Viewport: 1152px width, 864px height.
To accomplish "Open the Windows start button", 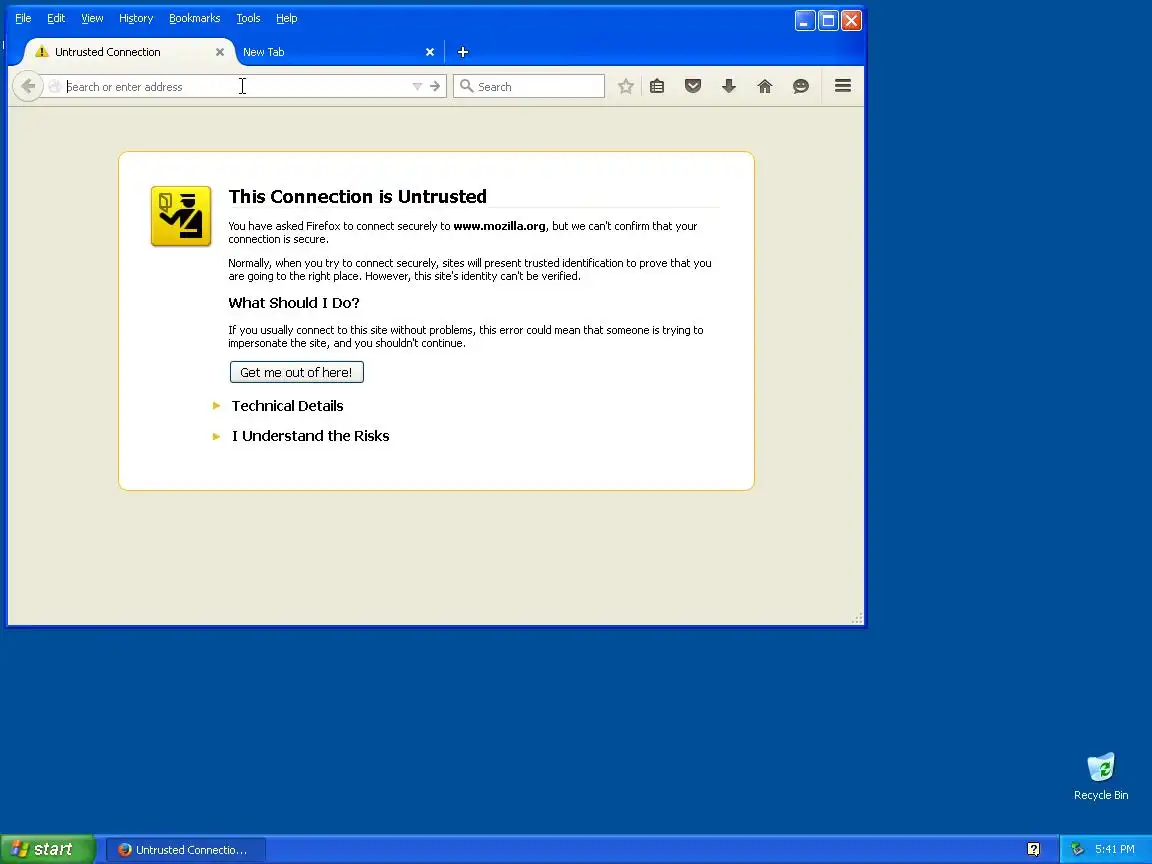I will 48,849.
